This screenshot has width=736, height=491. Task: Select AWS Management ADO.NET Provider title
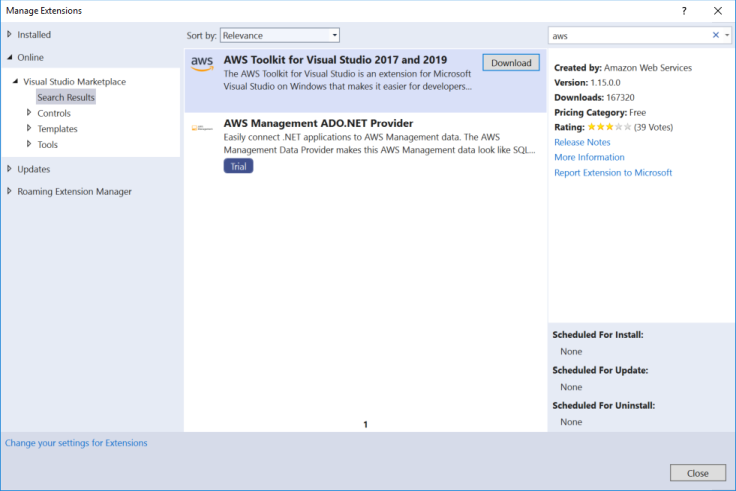[x=318, y=123]
